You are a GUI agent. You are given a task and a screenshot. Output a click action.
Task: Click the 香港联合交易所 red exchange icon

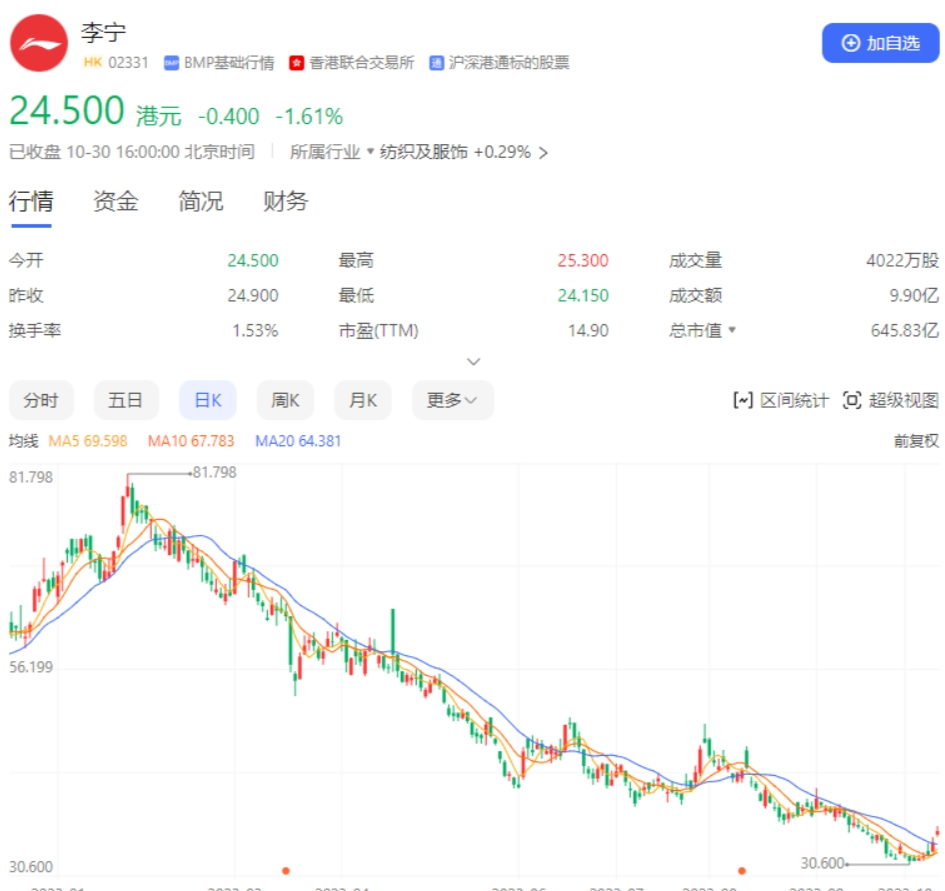(297, 63)
